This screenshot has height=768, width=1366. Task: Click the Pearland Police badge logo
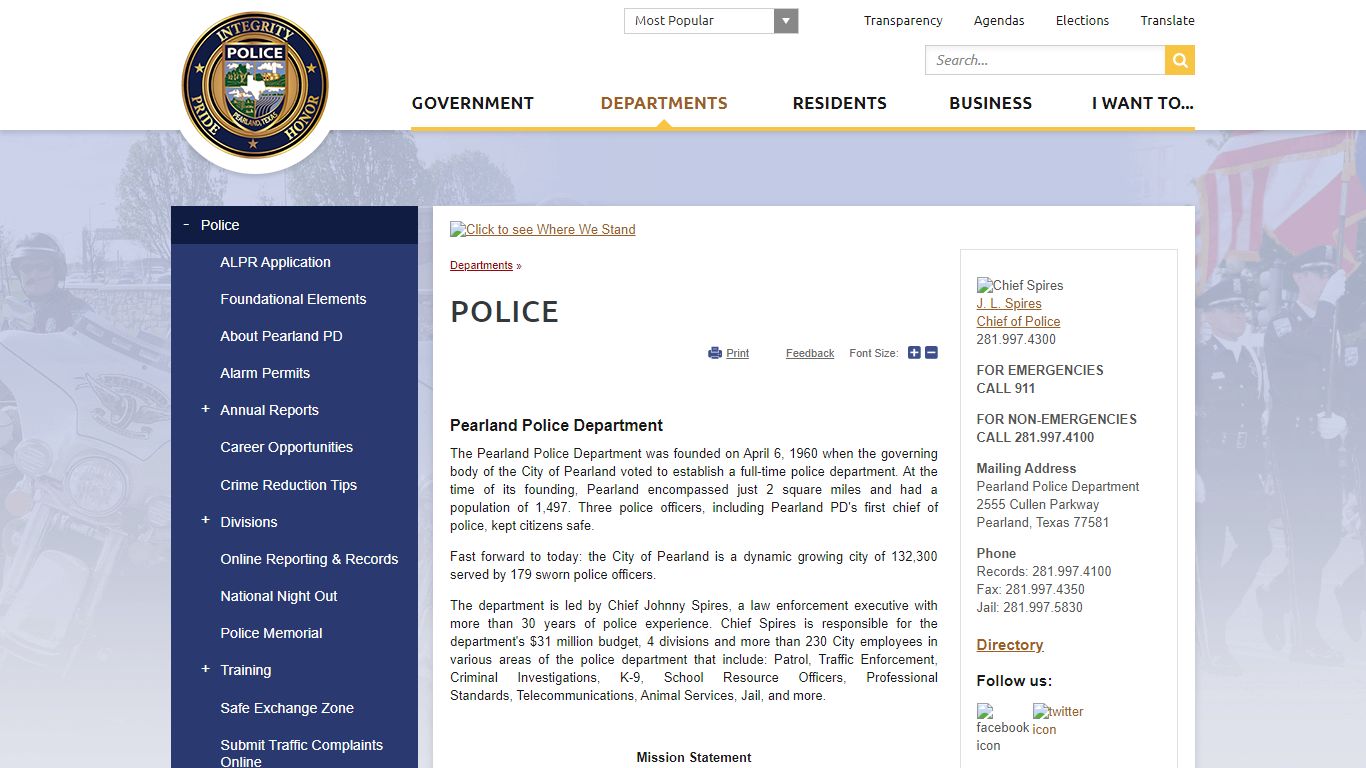pyautogui.click(x=255, y=85)
